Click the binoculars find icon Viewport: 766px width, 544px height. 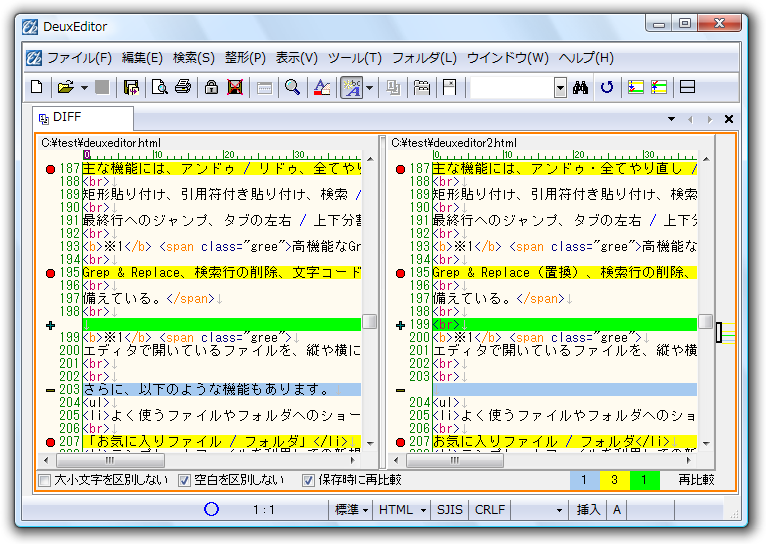(580, 87)
